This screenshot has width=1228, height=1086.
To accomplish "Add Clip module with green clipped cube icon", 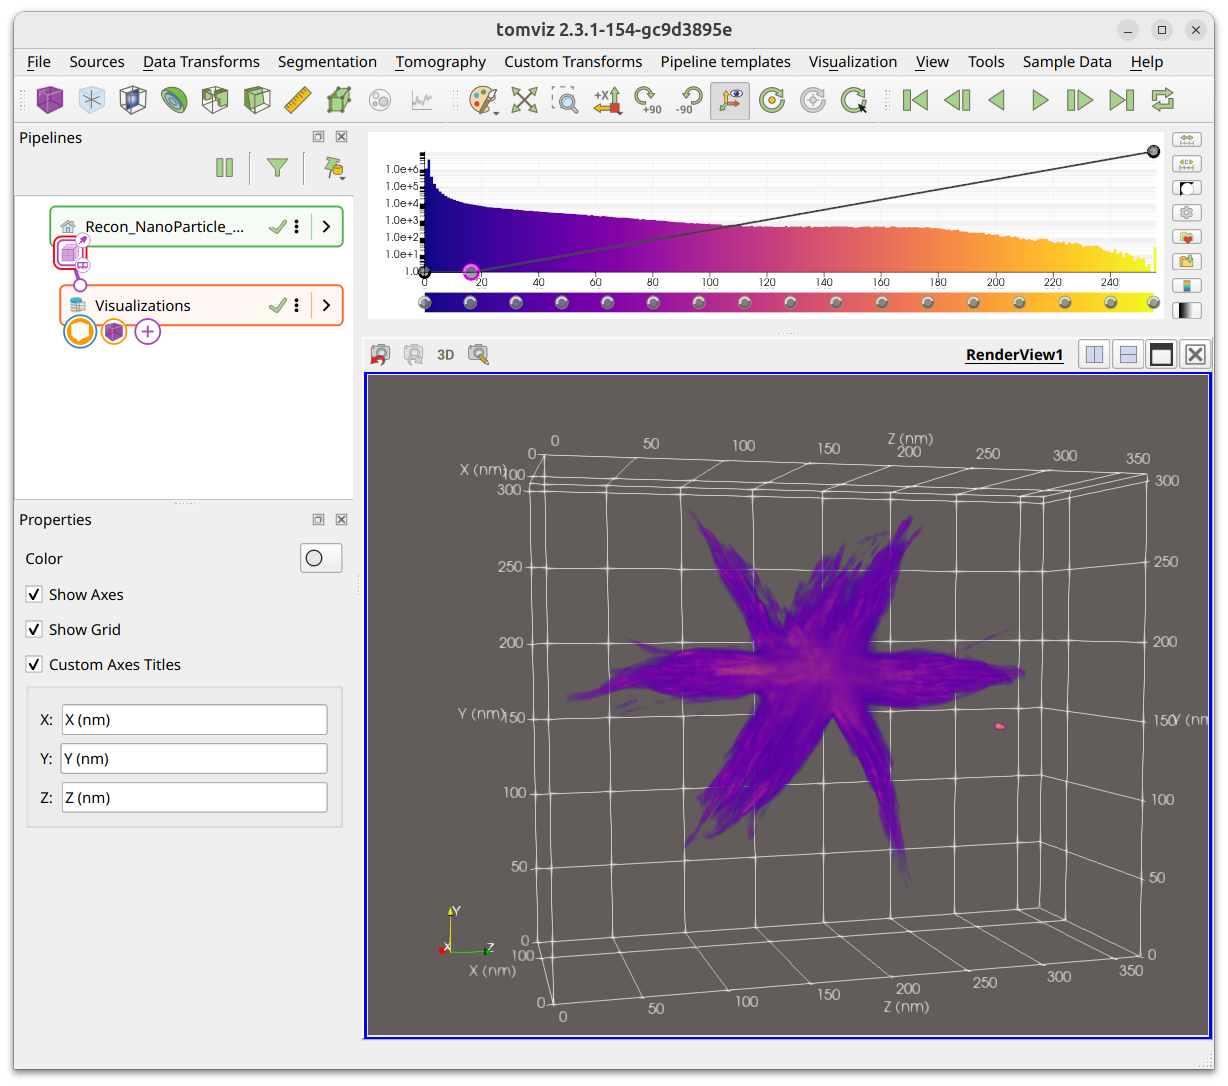I will point(257,99).
